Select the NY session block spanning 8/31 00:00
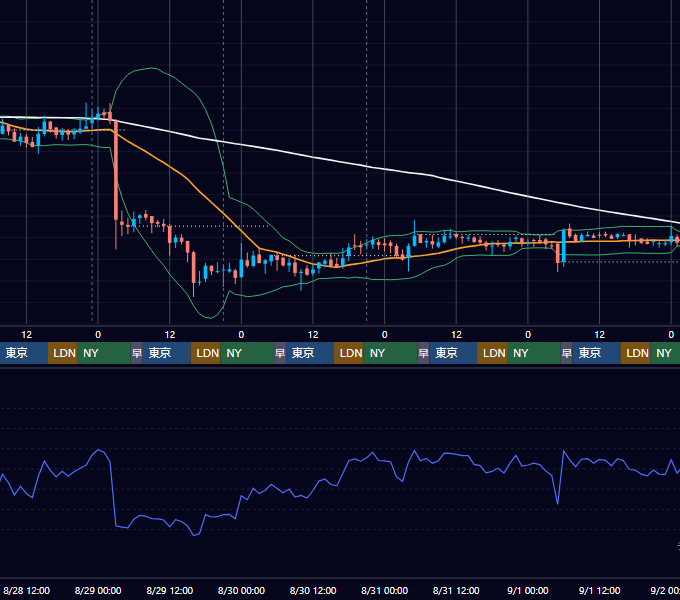 click(x=390, y=353)
